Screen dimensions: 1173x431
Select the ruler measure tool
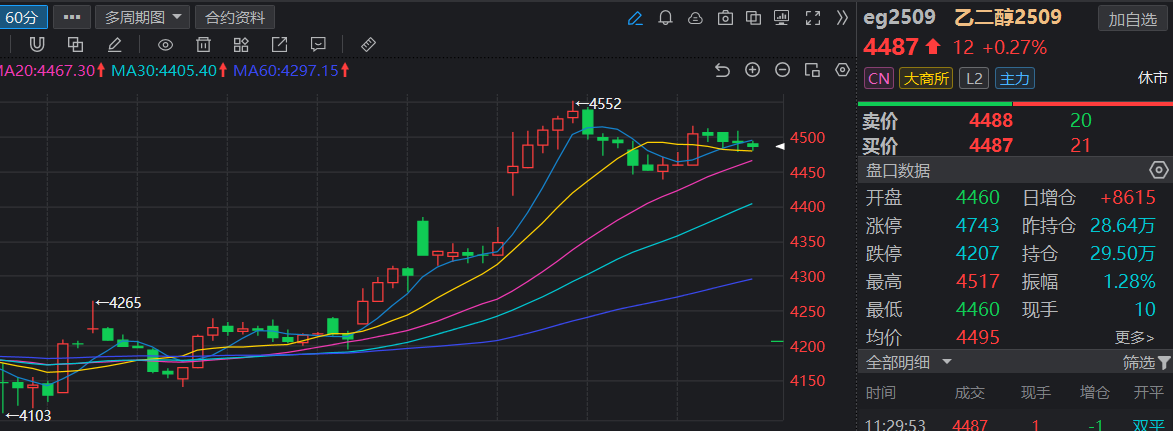pos(368,45)
